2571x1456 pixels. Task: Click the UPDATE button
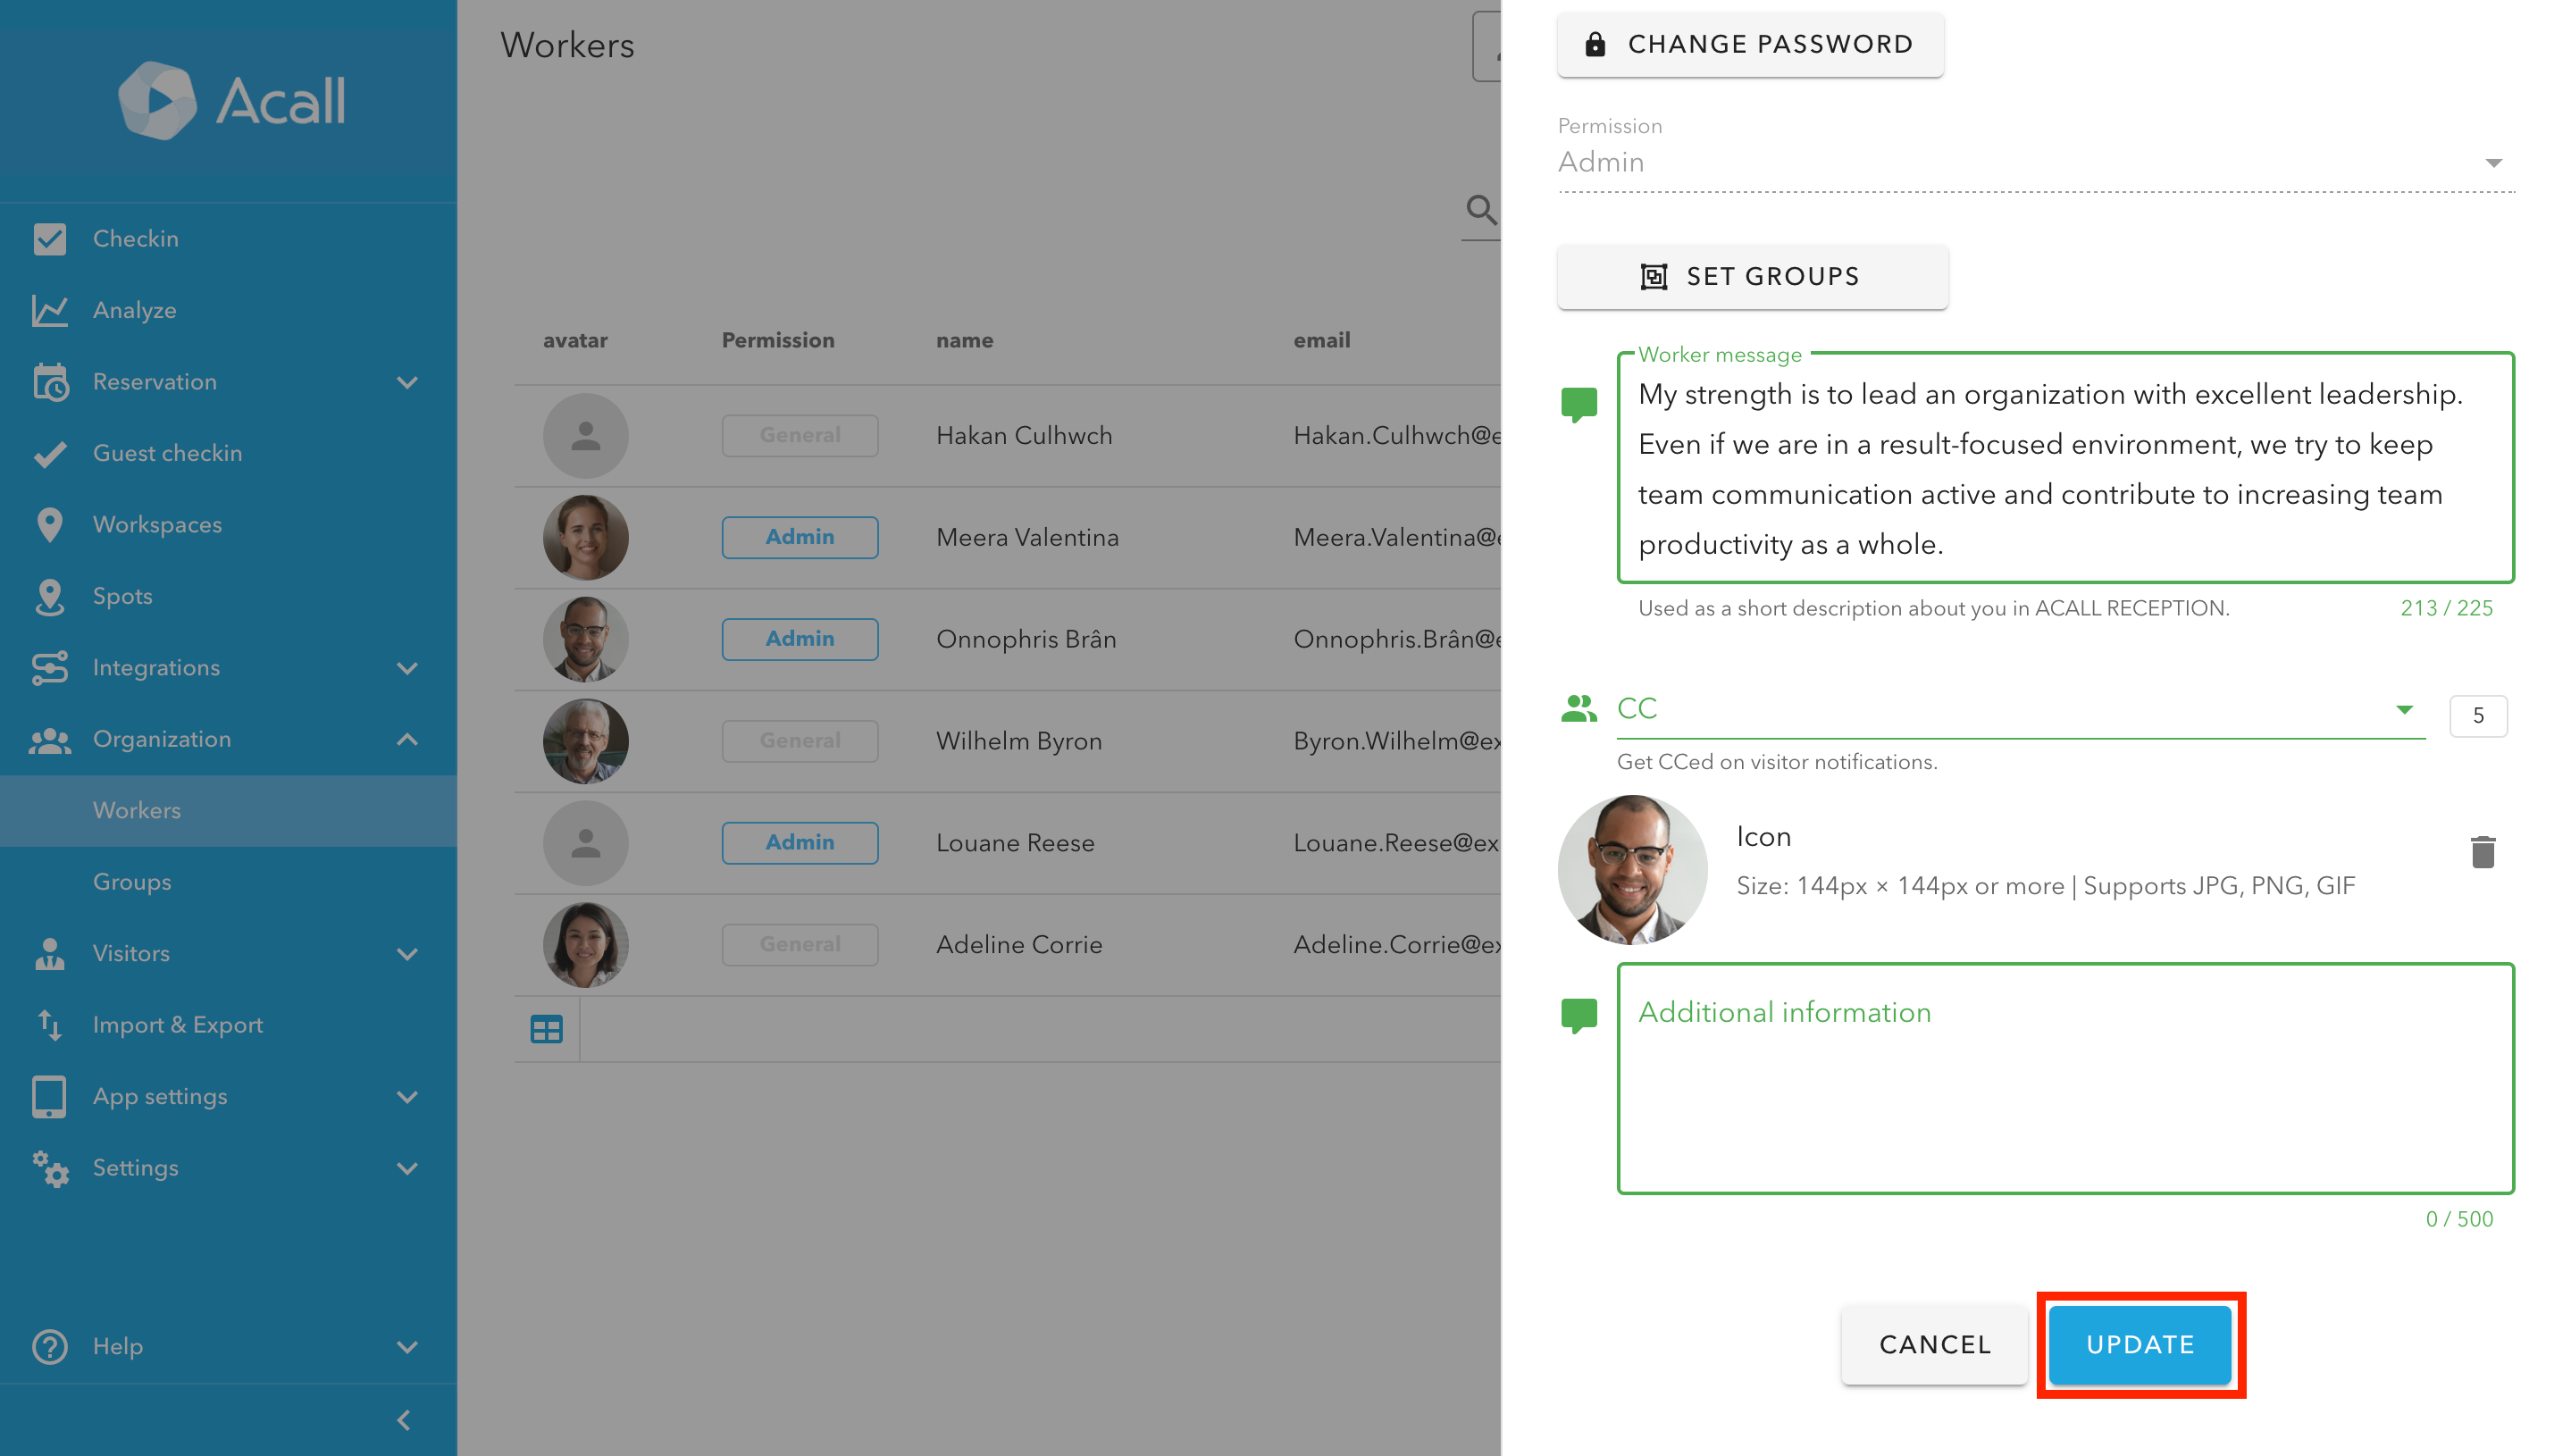[2139, 1344]
